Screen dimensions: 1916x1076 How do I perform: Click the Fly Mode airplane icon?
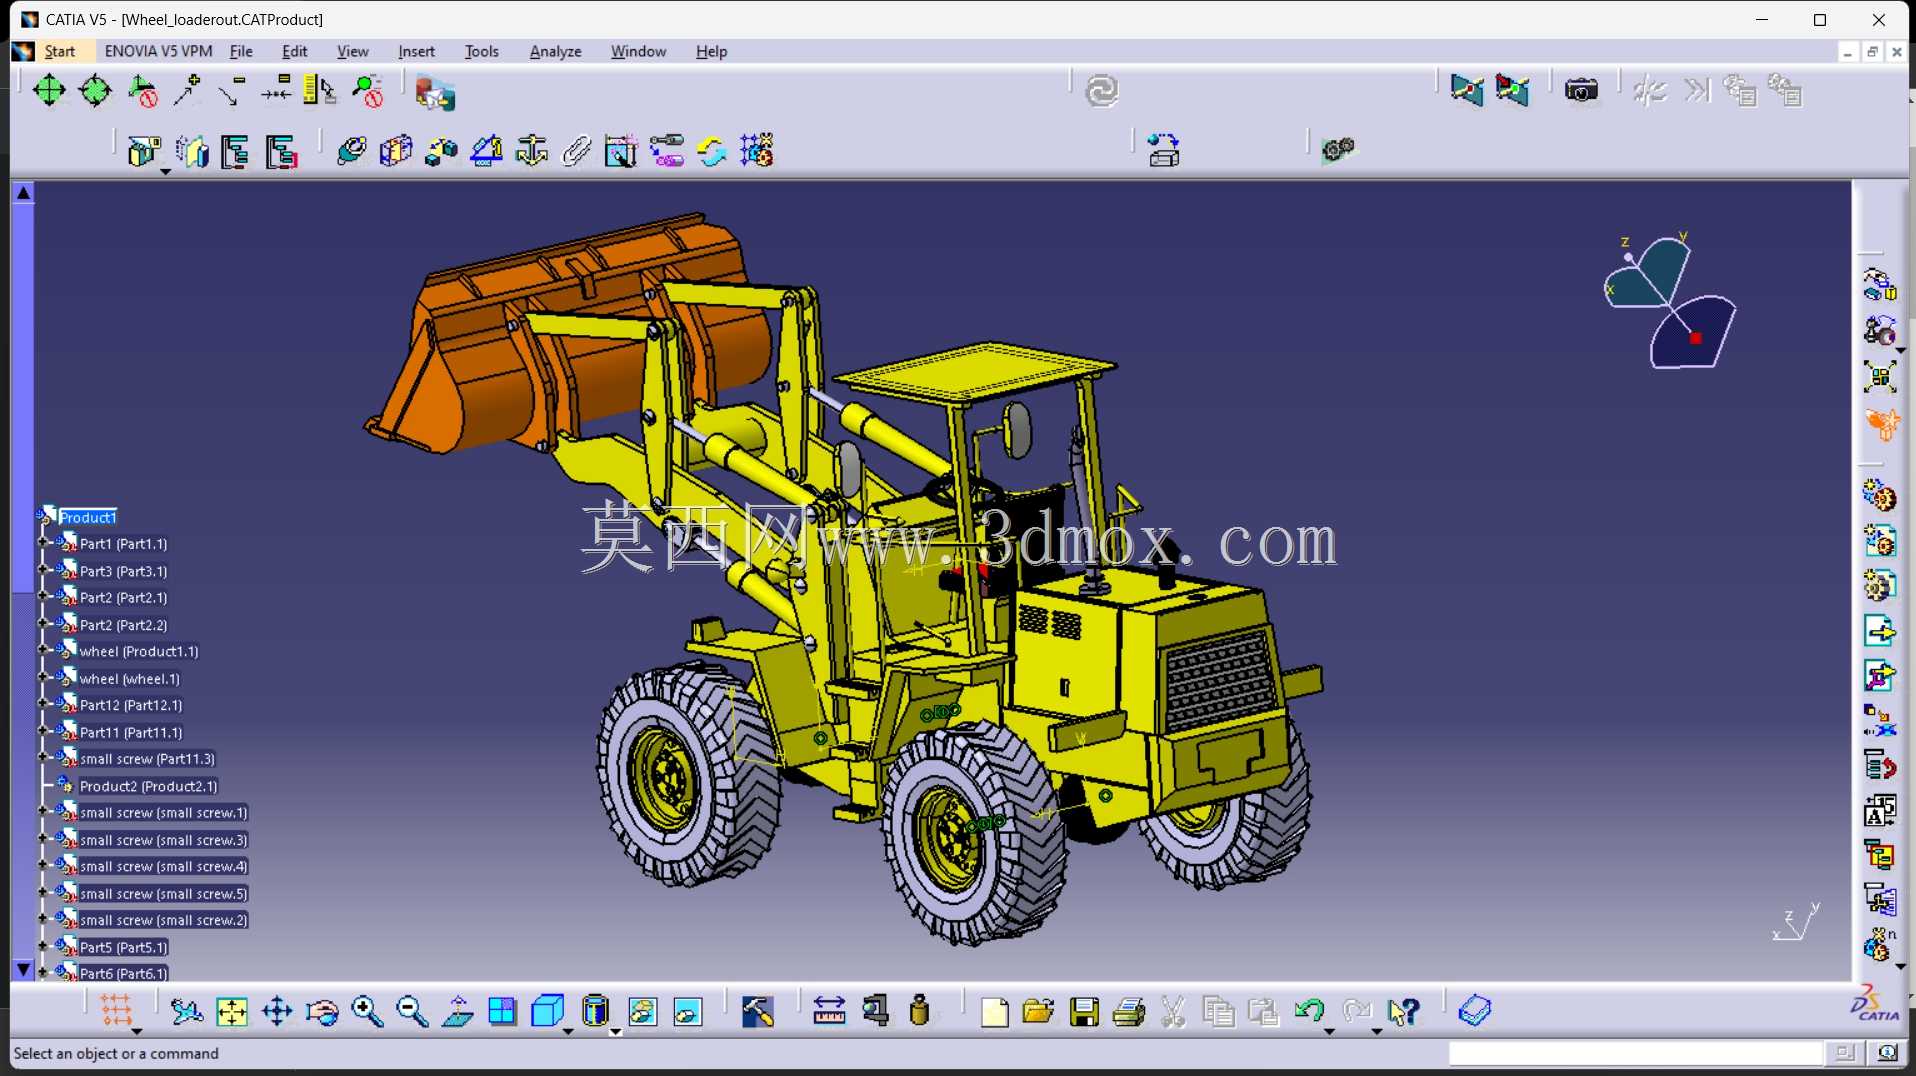pos(186,1012)
